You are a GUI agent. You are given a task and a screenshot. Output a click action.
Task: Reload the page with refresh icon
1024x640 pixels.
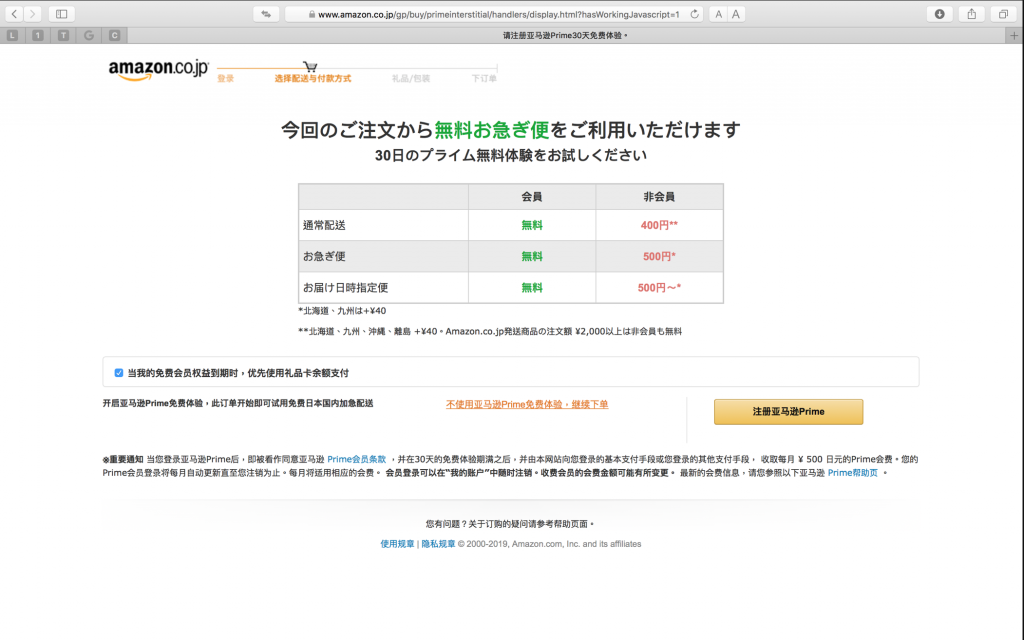[694, 14]
